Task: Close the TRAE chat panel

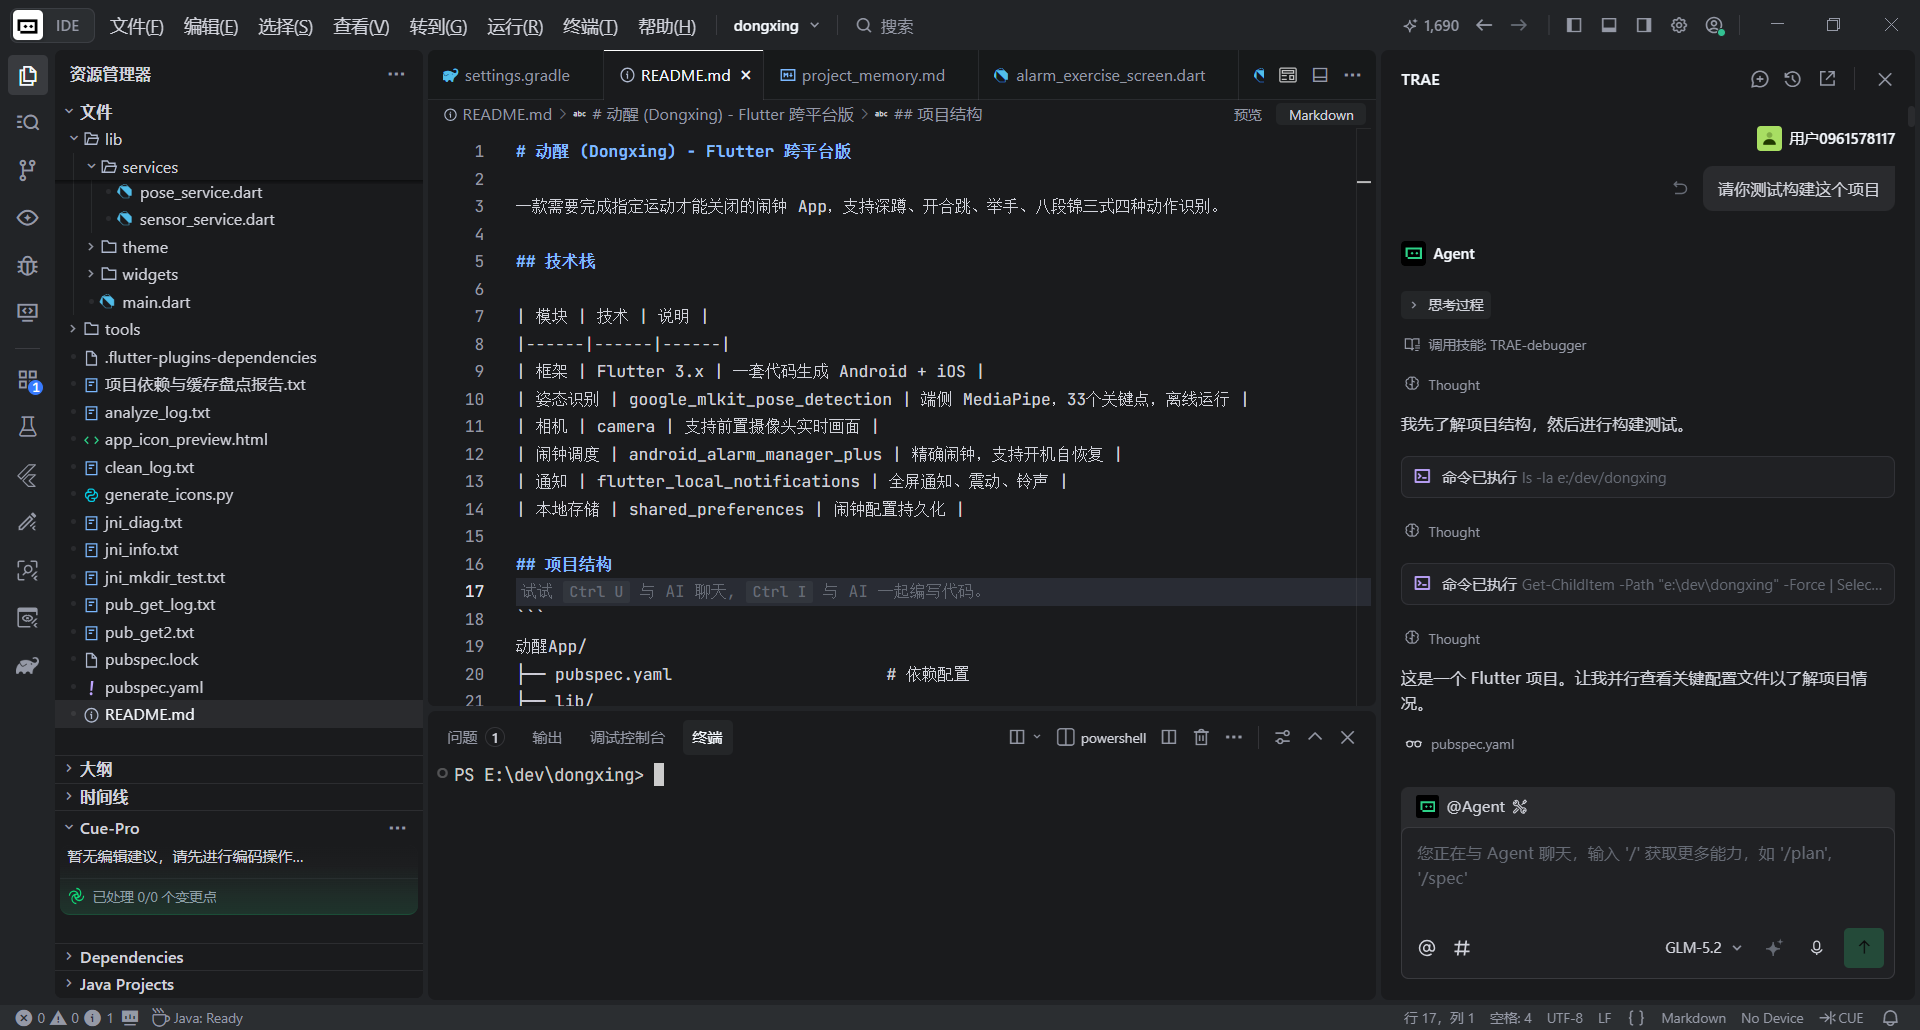Action: (1885, 79)
